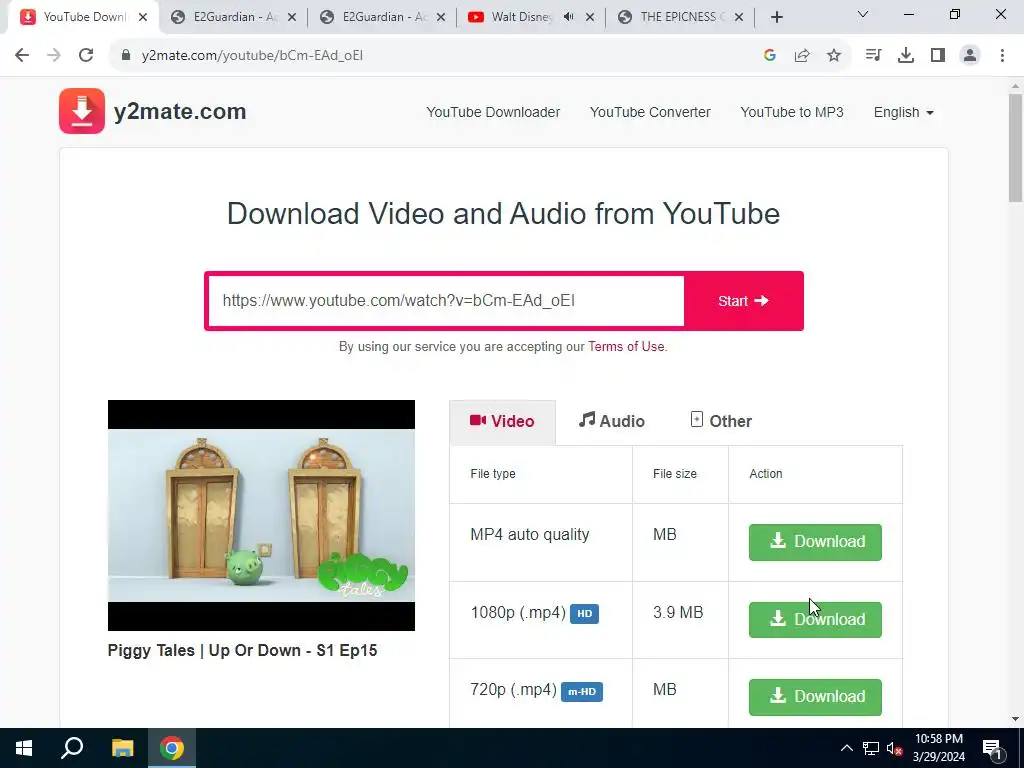Open the Terms of Use link
Screen dimensions: 1024x768
[x=626, y=347]
